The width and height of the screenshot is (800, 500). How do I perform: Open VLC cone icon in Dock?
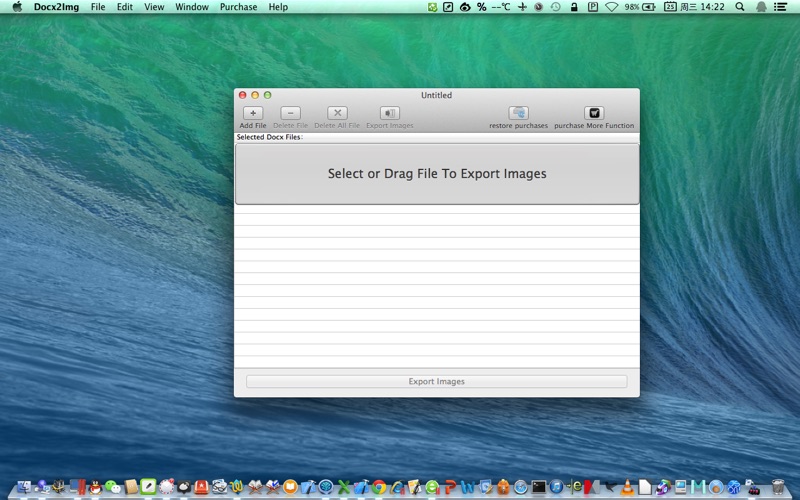pos(627,487)
